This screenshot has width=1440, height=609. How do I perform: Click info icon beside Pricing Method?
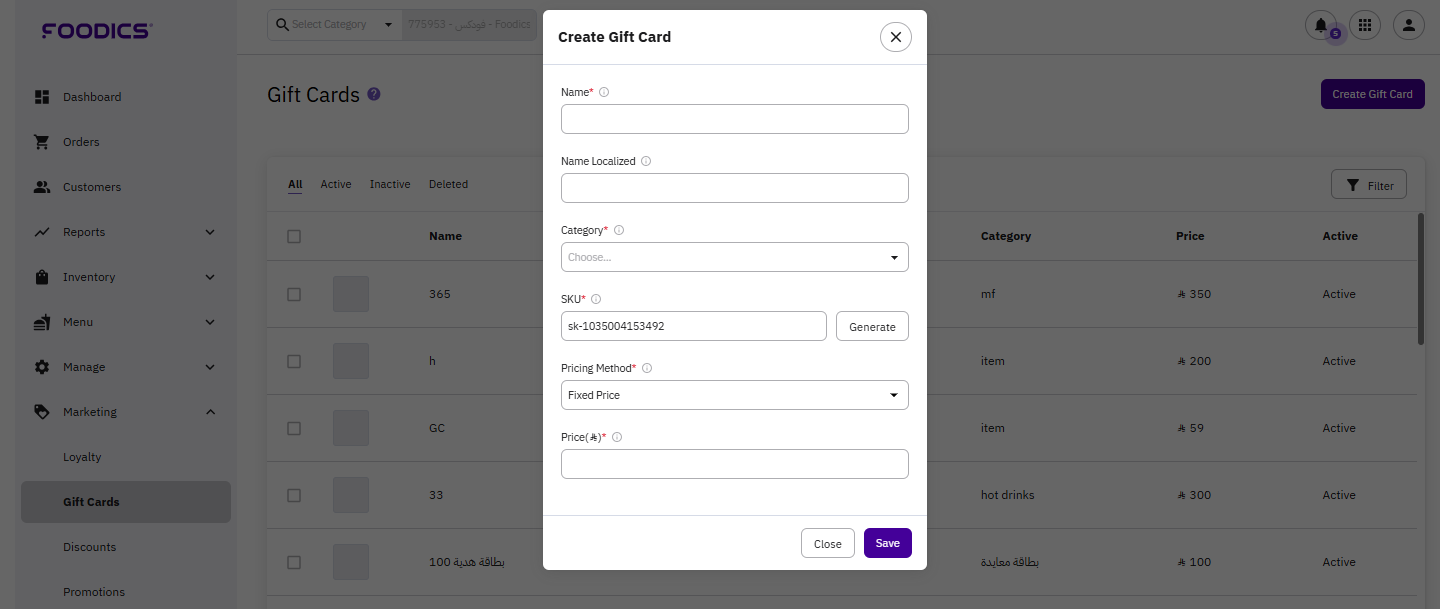(647, 368)
